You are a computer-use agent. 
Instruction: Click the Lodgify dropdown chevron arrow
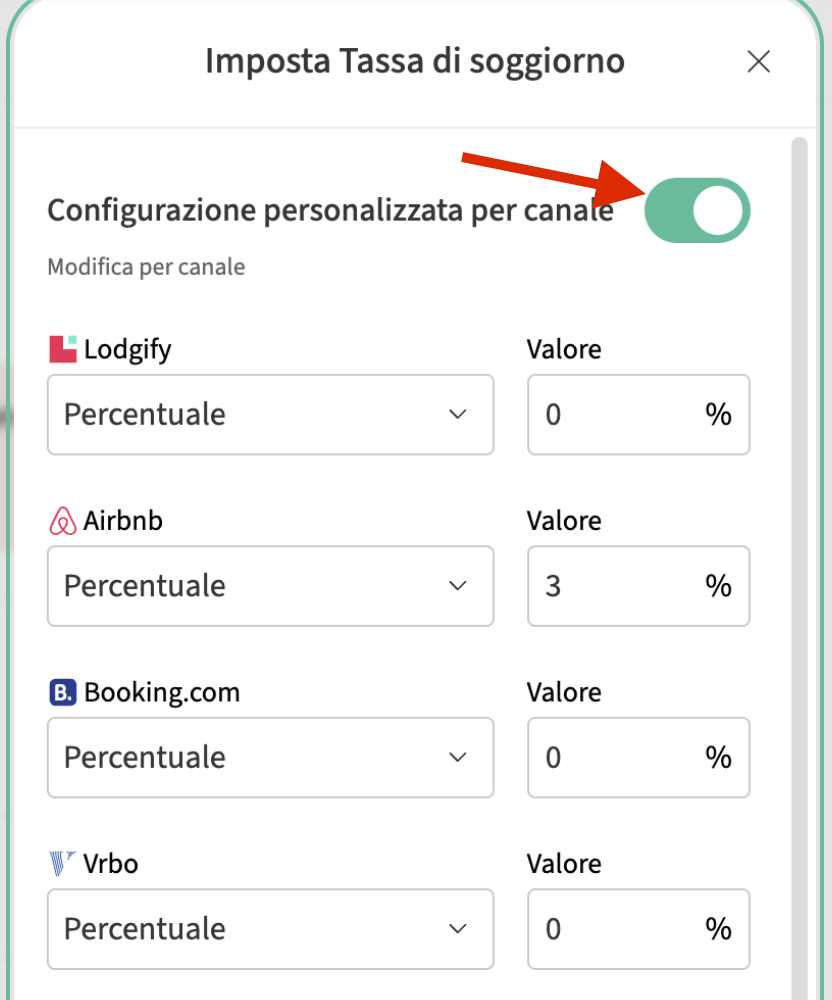click(458, 415)
